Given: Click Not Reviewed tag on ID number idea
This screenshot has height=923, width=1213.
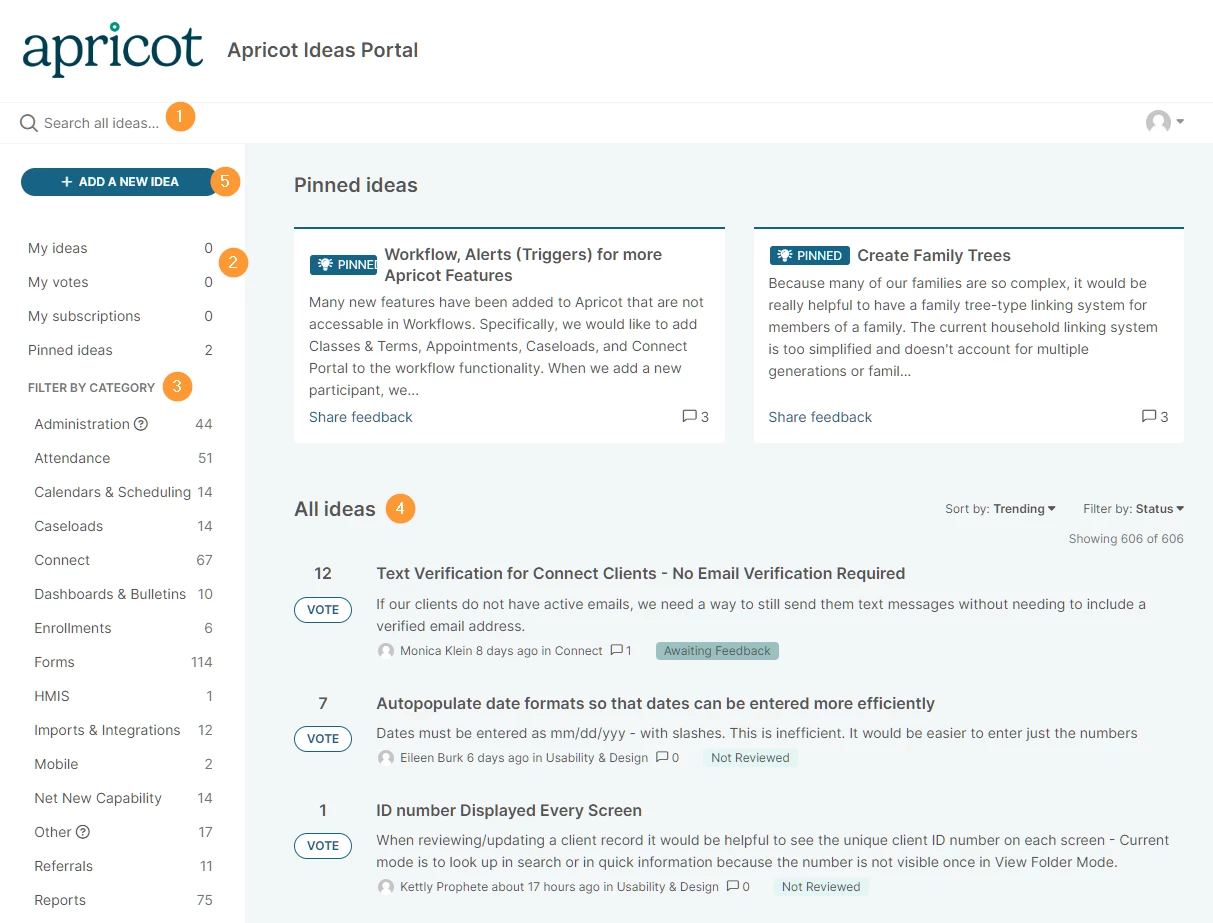Looking at the screenshot, I should click(821, 887).
